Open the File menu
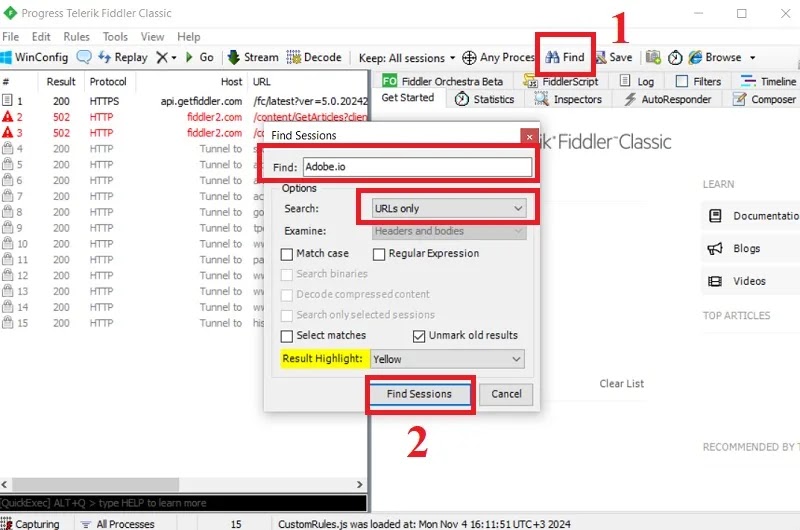Image resolution: width=800 pixels, height=530 pixels. coord(10,37)
